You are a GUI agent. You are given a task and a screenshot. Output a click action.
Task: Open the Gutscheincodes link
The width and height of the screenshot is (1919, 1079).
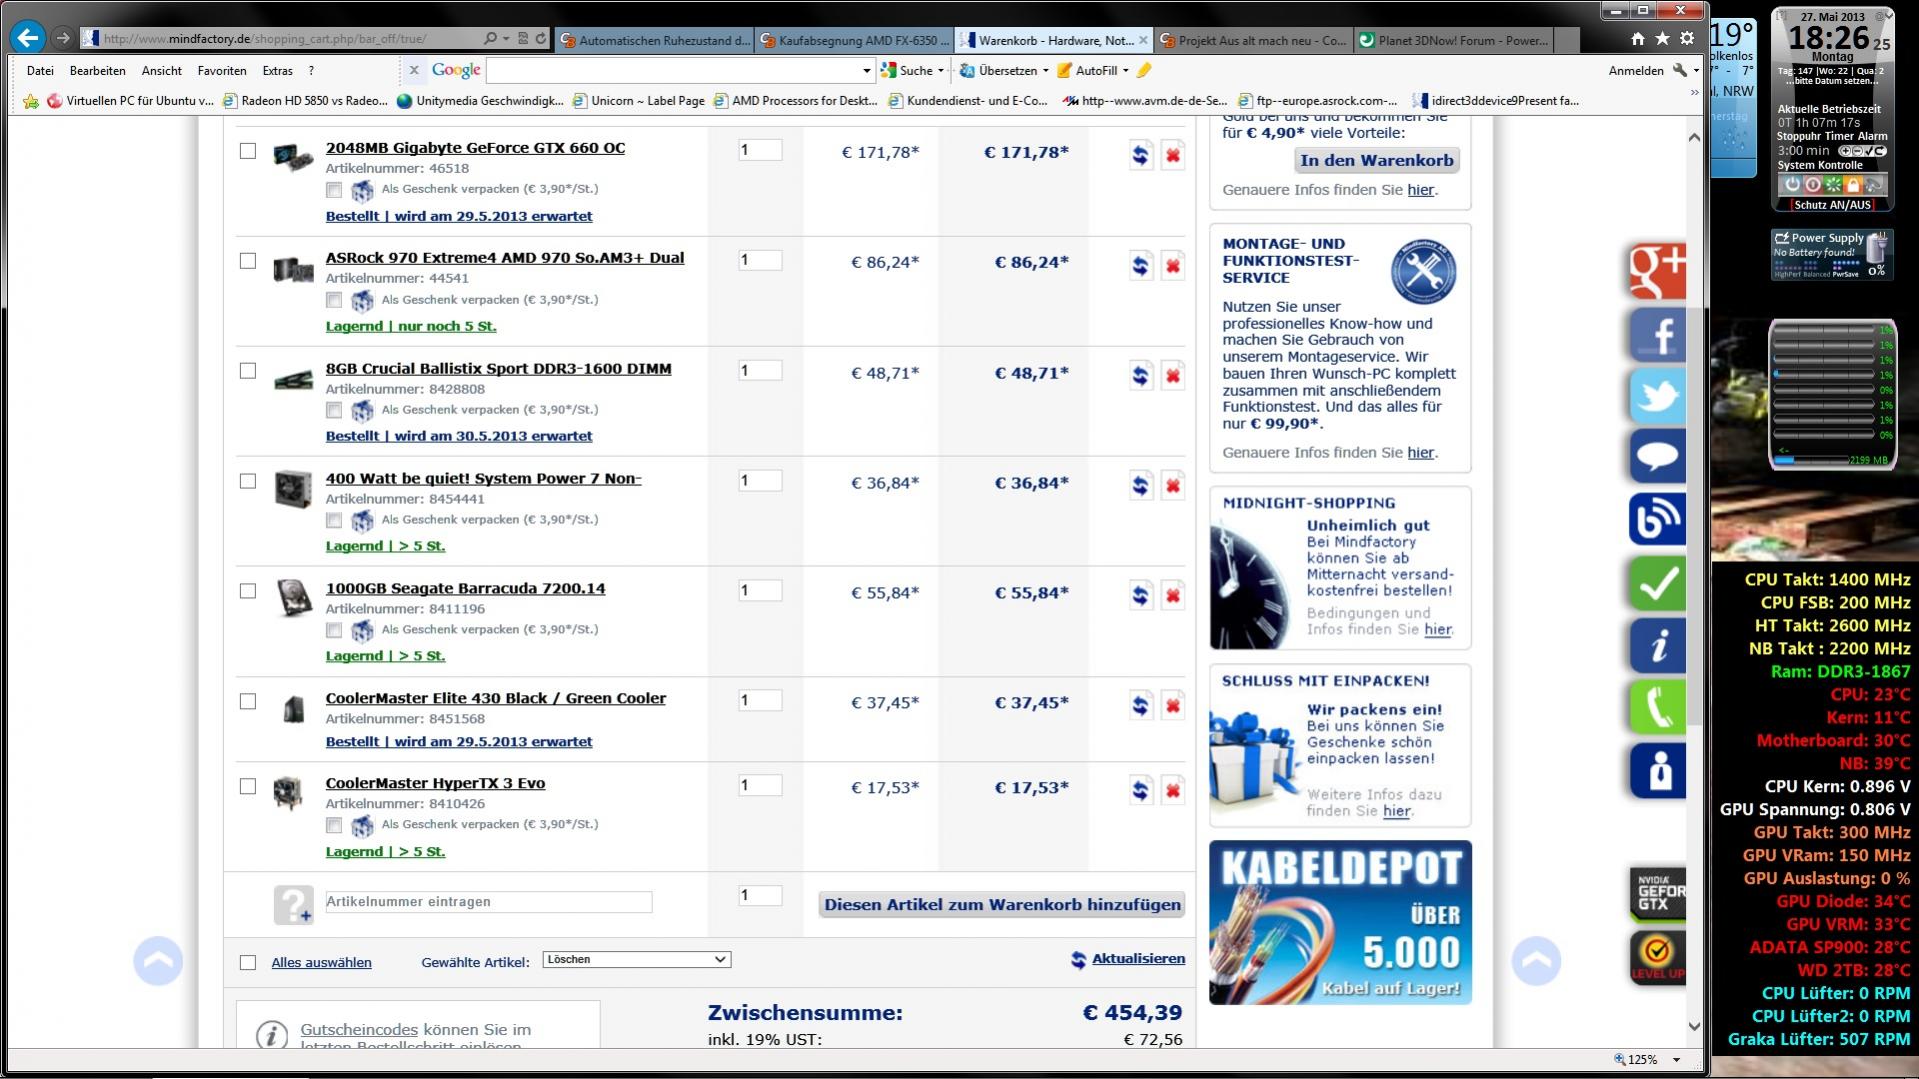(359, 1029)
